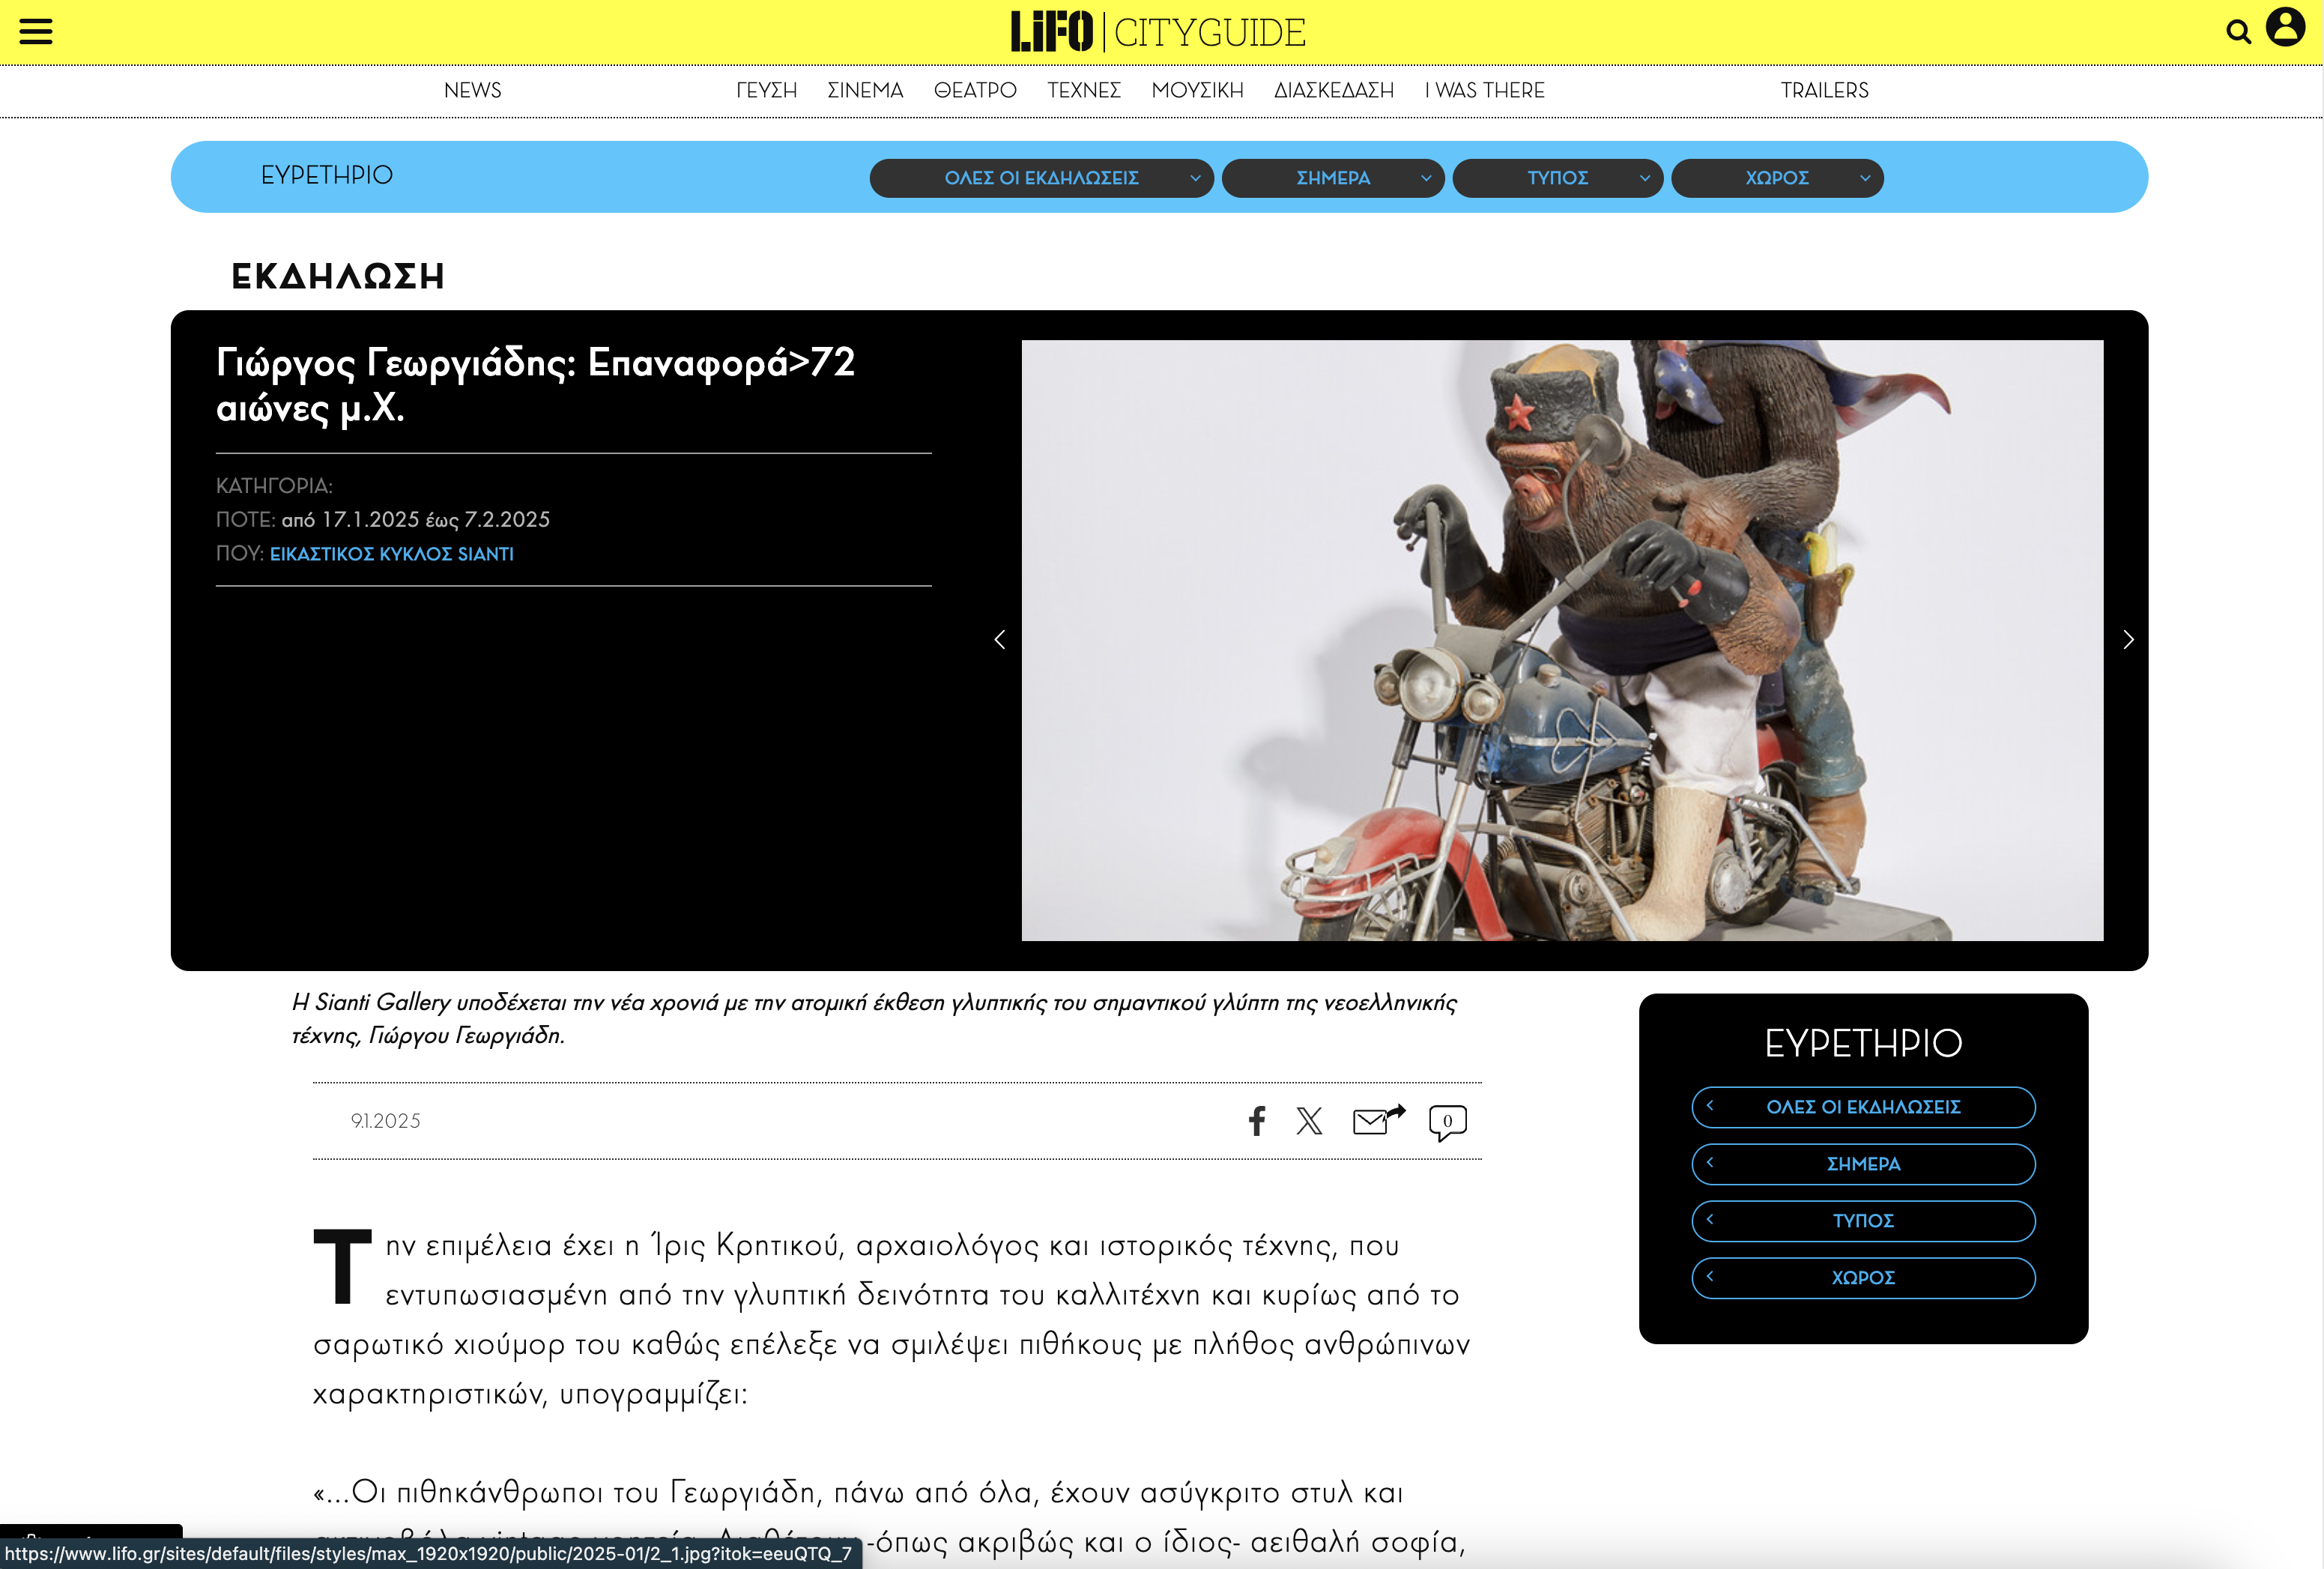This screenshot has height=1569, width=2324.
Task: Expand ΣΗΜΕΡΑ dropdown in blue bar
Action: coord(1332,178)
